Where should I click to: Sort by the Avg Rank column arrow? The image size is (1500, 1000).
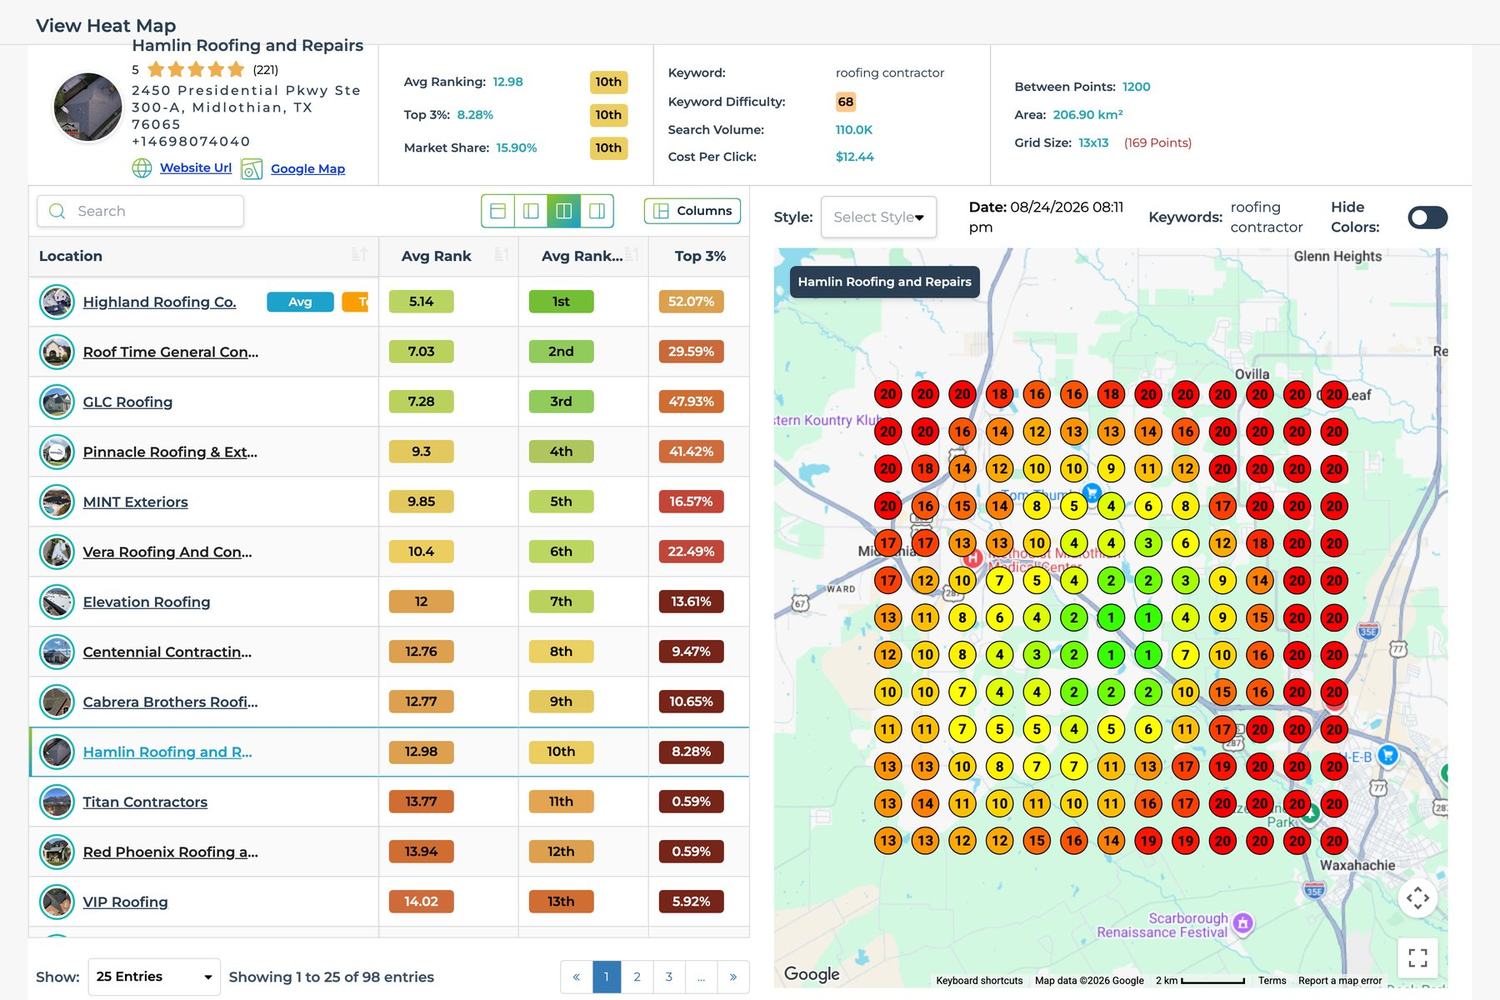point(502,255)
